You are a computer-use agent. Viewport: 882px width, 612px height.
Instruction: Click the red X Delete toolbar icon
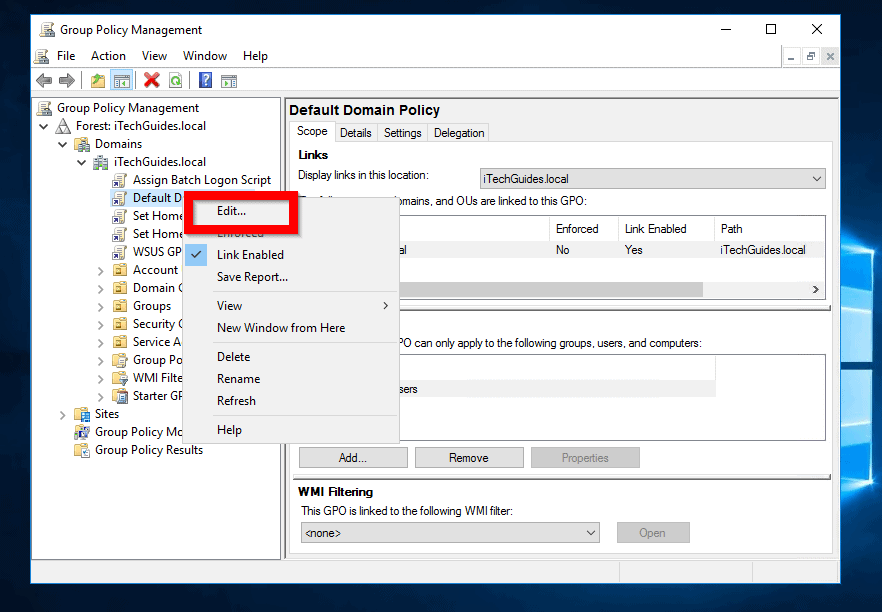(x=150, y=80)
